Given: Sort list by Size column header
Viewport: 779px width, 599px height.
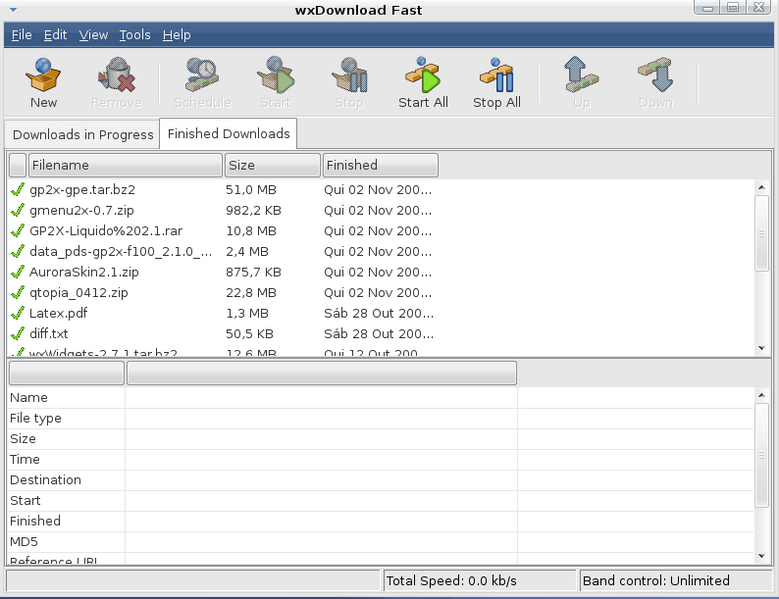Looking at the screenshot, I should coord(271,165).
